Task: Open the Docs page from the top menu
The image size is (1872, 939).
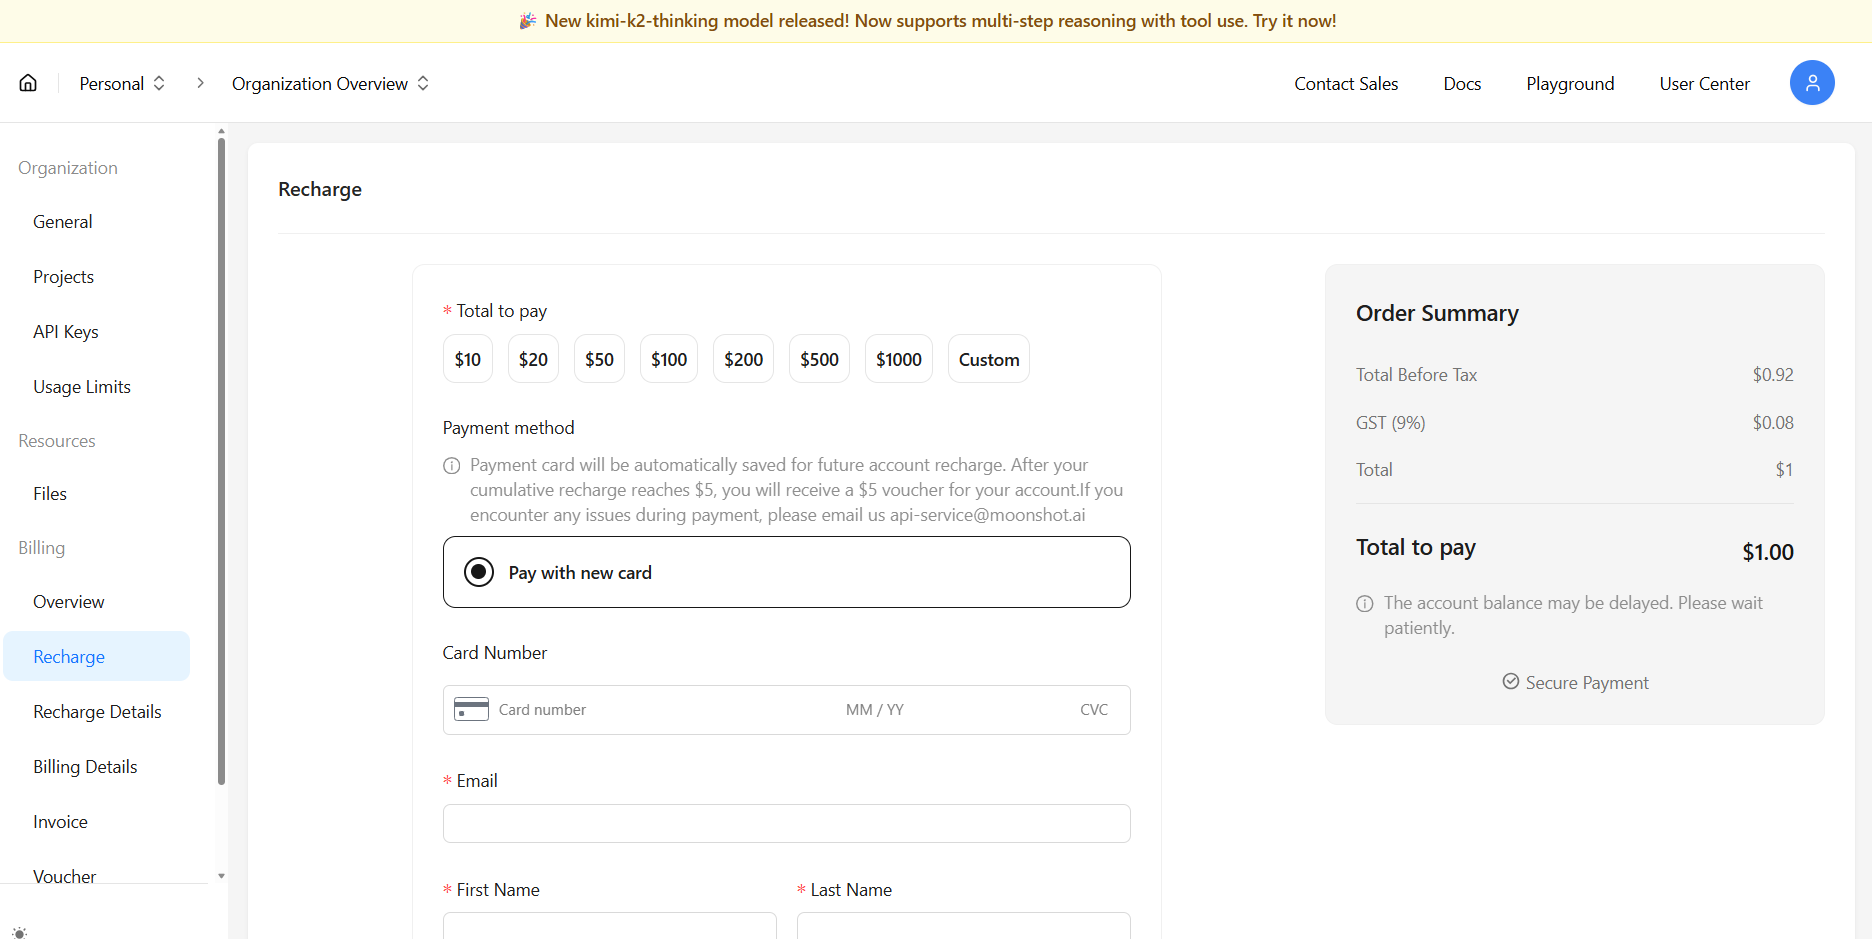Action: [x=1462, y=83]
